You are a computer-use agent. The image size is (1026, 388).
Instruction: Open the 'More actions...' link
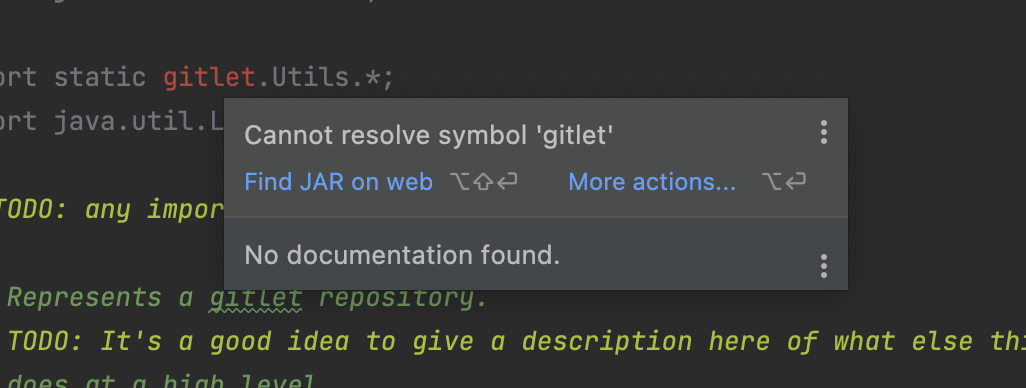coord(652,182)
